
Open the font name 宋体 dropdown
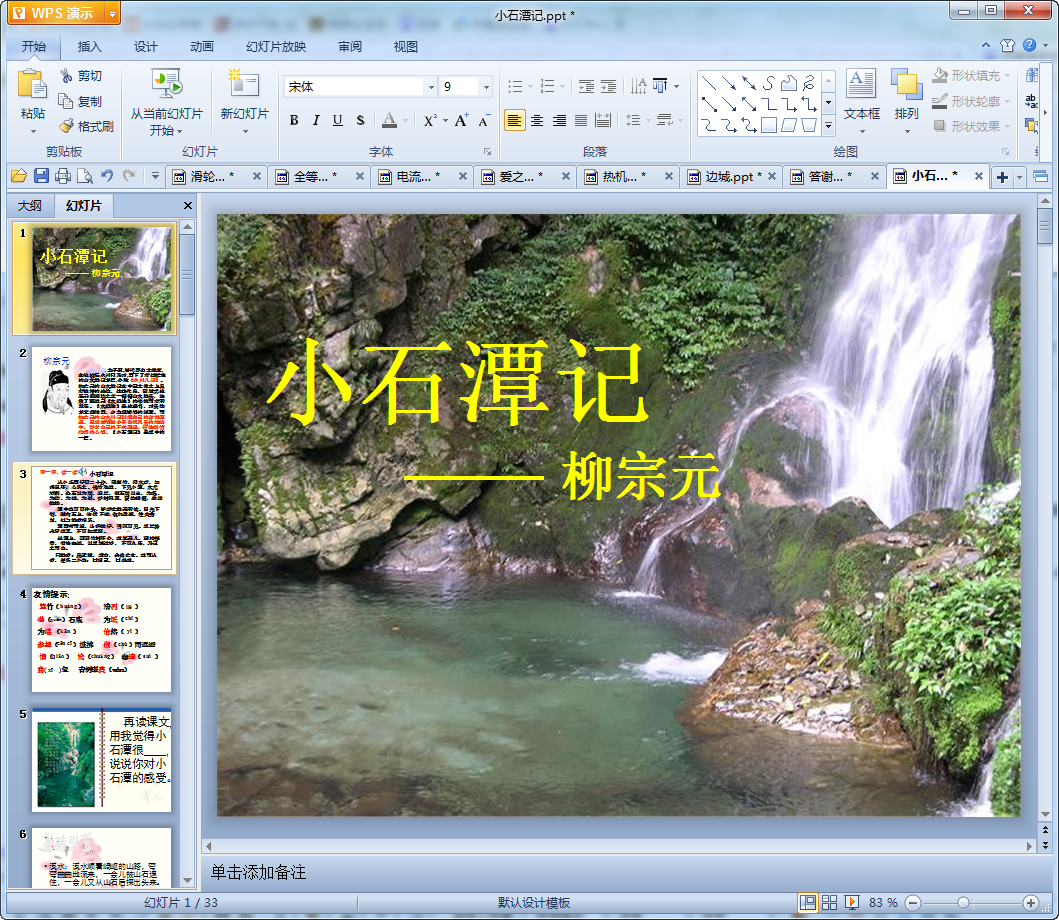pos(431,87)
